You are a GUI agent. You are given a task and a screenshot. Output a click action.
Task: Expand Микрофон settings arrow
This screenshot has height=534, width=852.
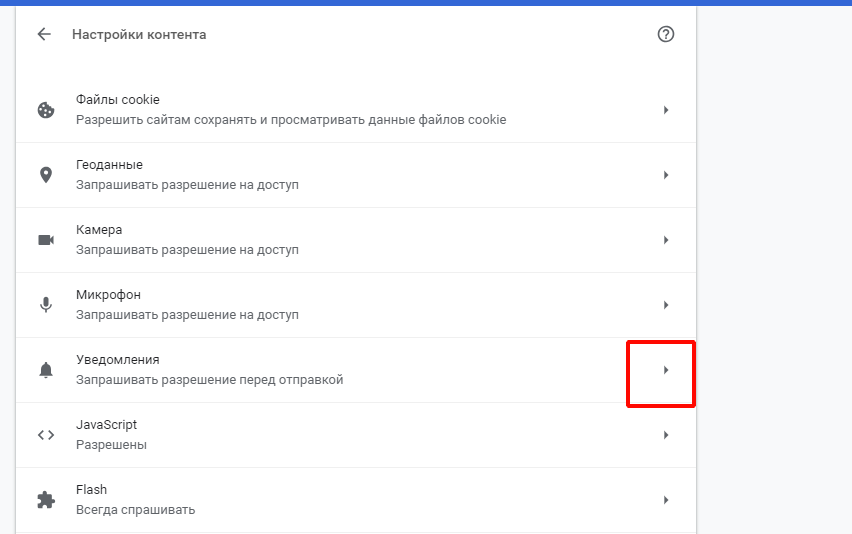[666, 305]
